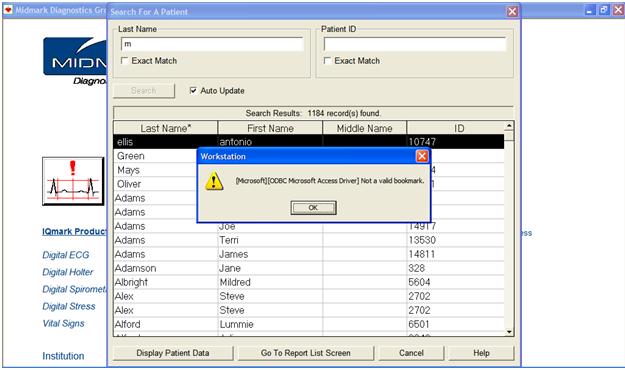This screenshot has width=625, height=370.
Task: Enable Exact Match under Patient ID
Action: 327,61
